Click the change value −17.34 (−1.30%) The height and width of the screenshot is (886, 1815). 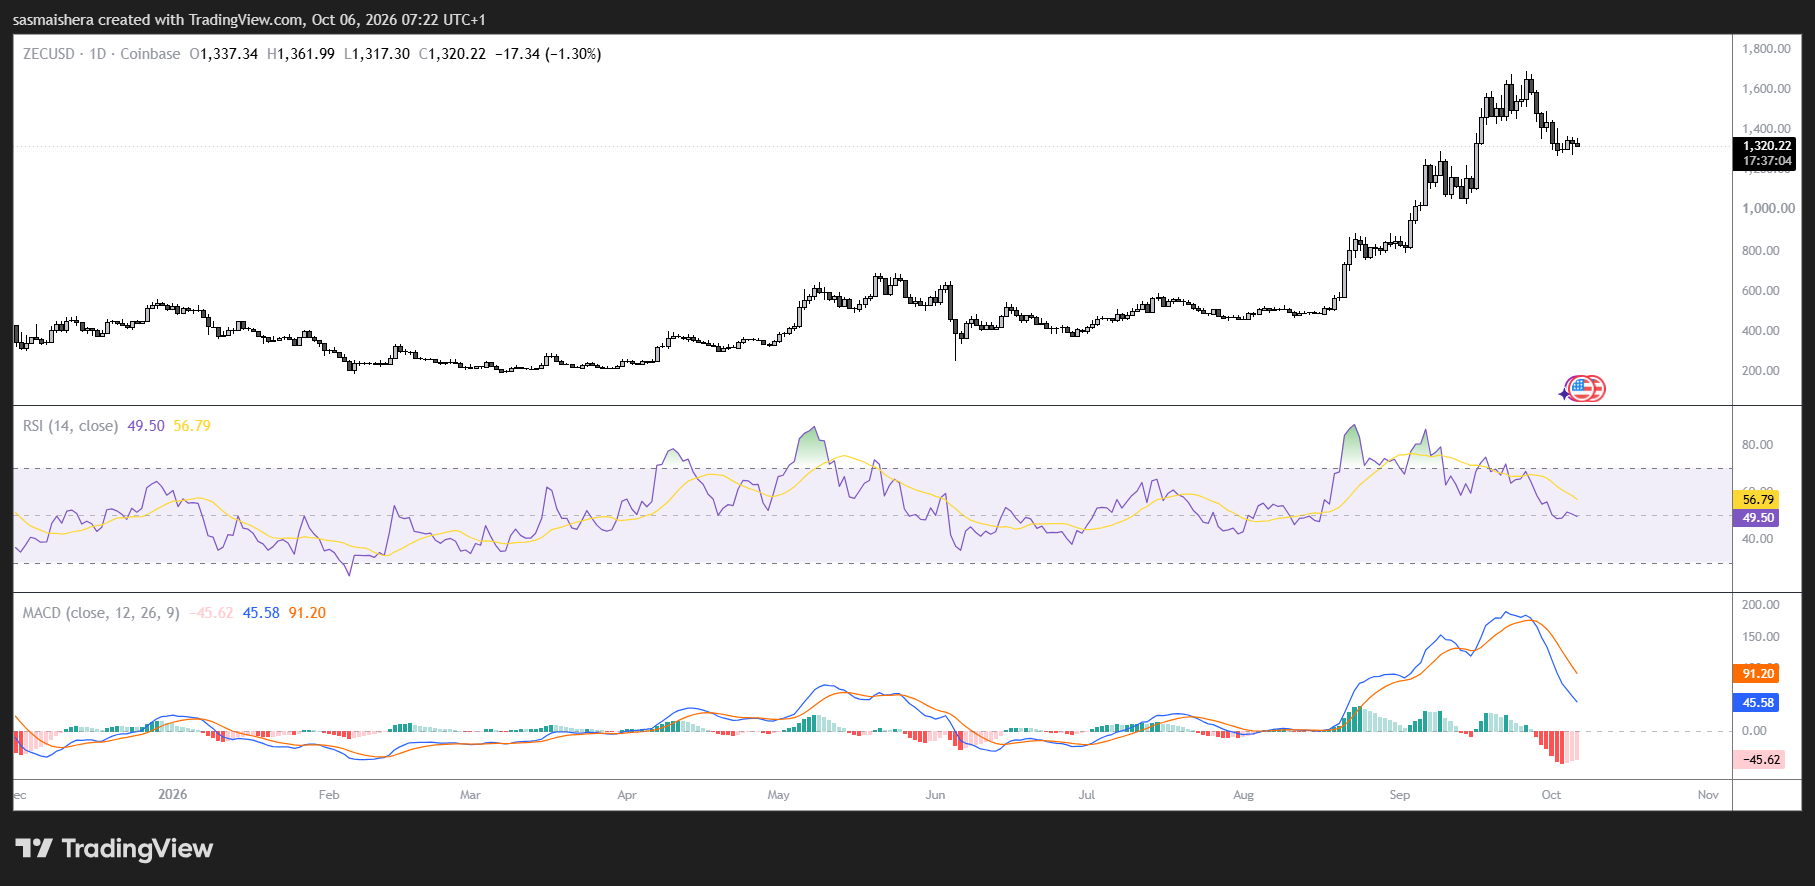(548, 54)
